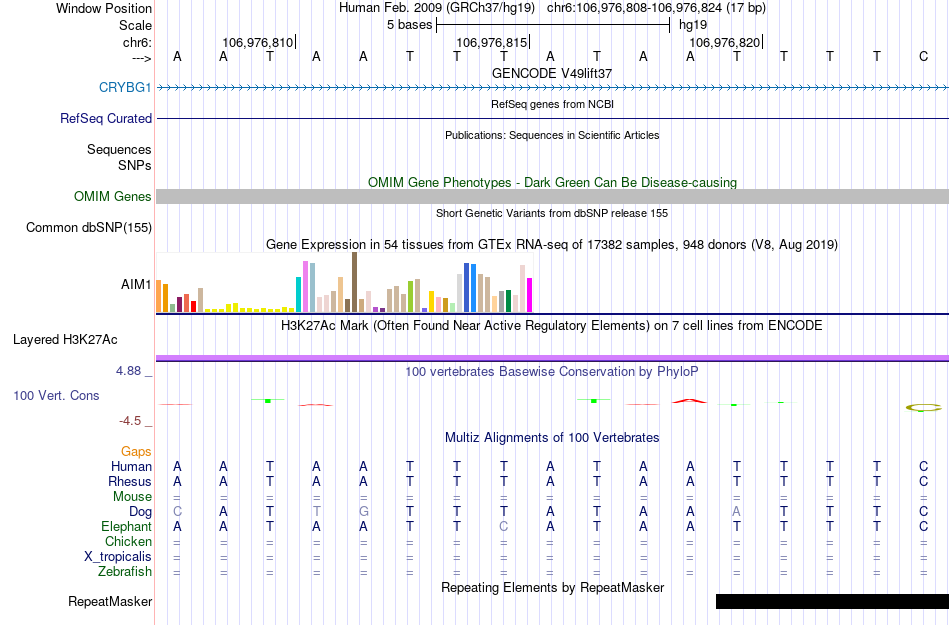Click the 'Human Feb. 2009 (GRCh37/hg19)' text

437,8
